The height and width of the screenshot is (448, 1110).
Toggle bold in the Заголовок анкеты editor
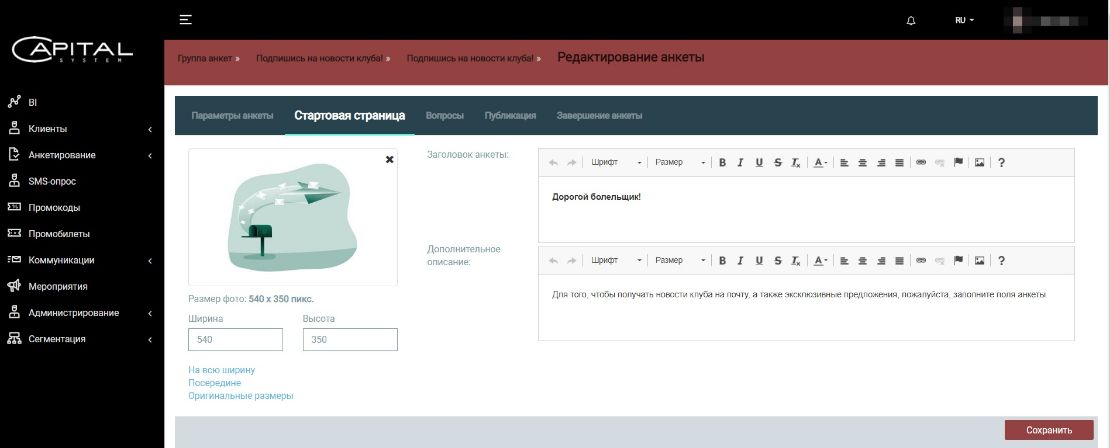pos(723,162)
